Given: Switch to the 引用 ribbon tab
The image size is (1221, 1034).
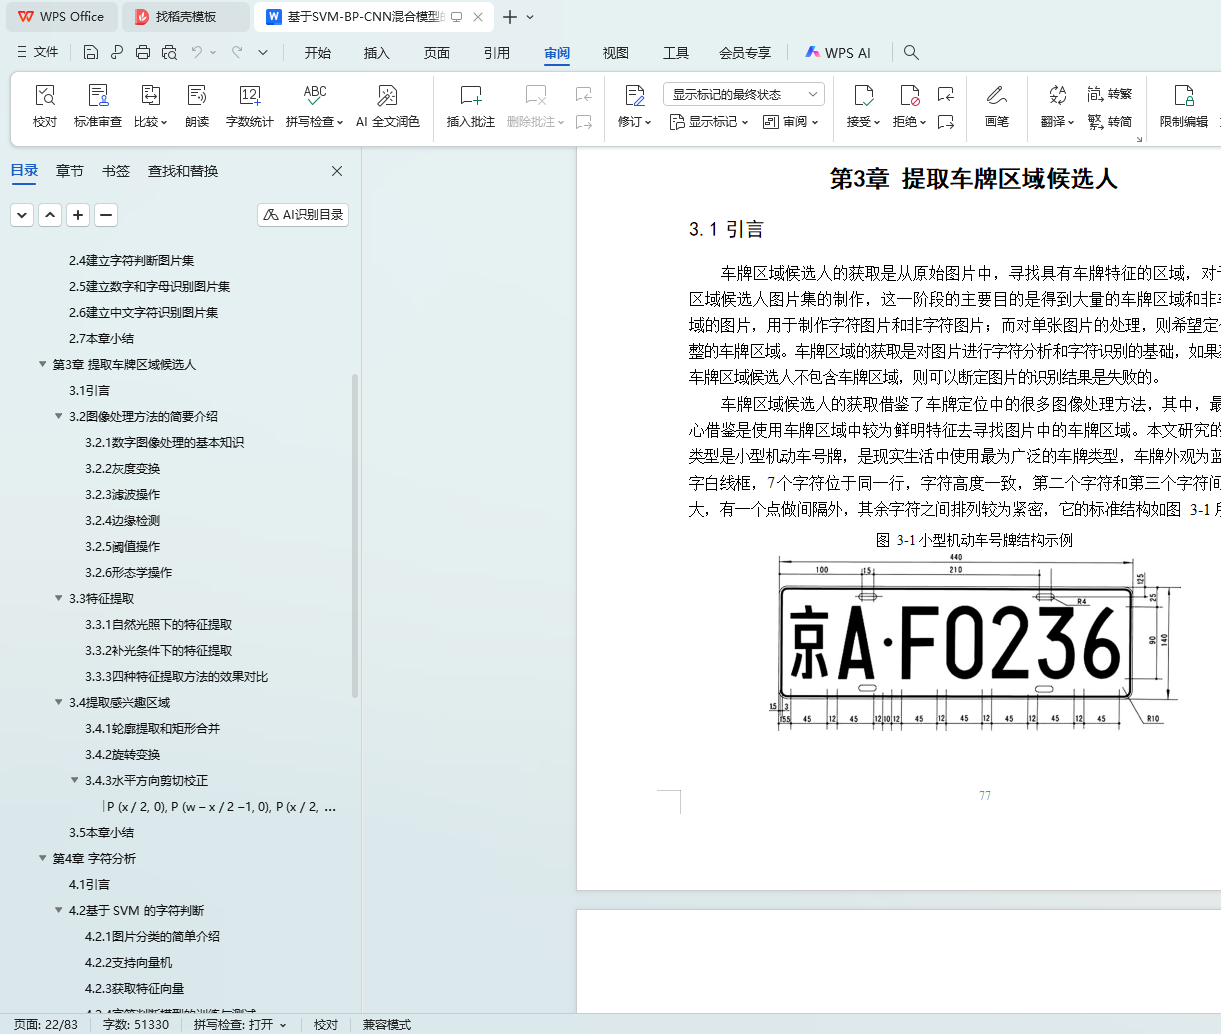Looking at the screenshot, I should coord(497,53).
